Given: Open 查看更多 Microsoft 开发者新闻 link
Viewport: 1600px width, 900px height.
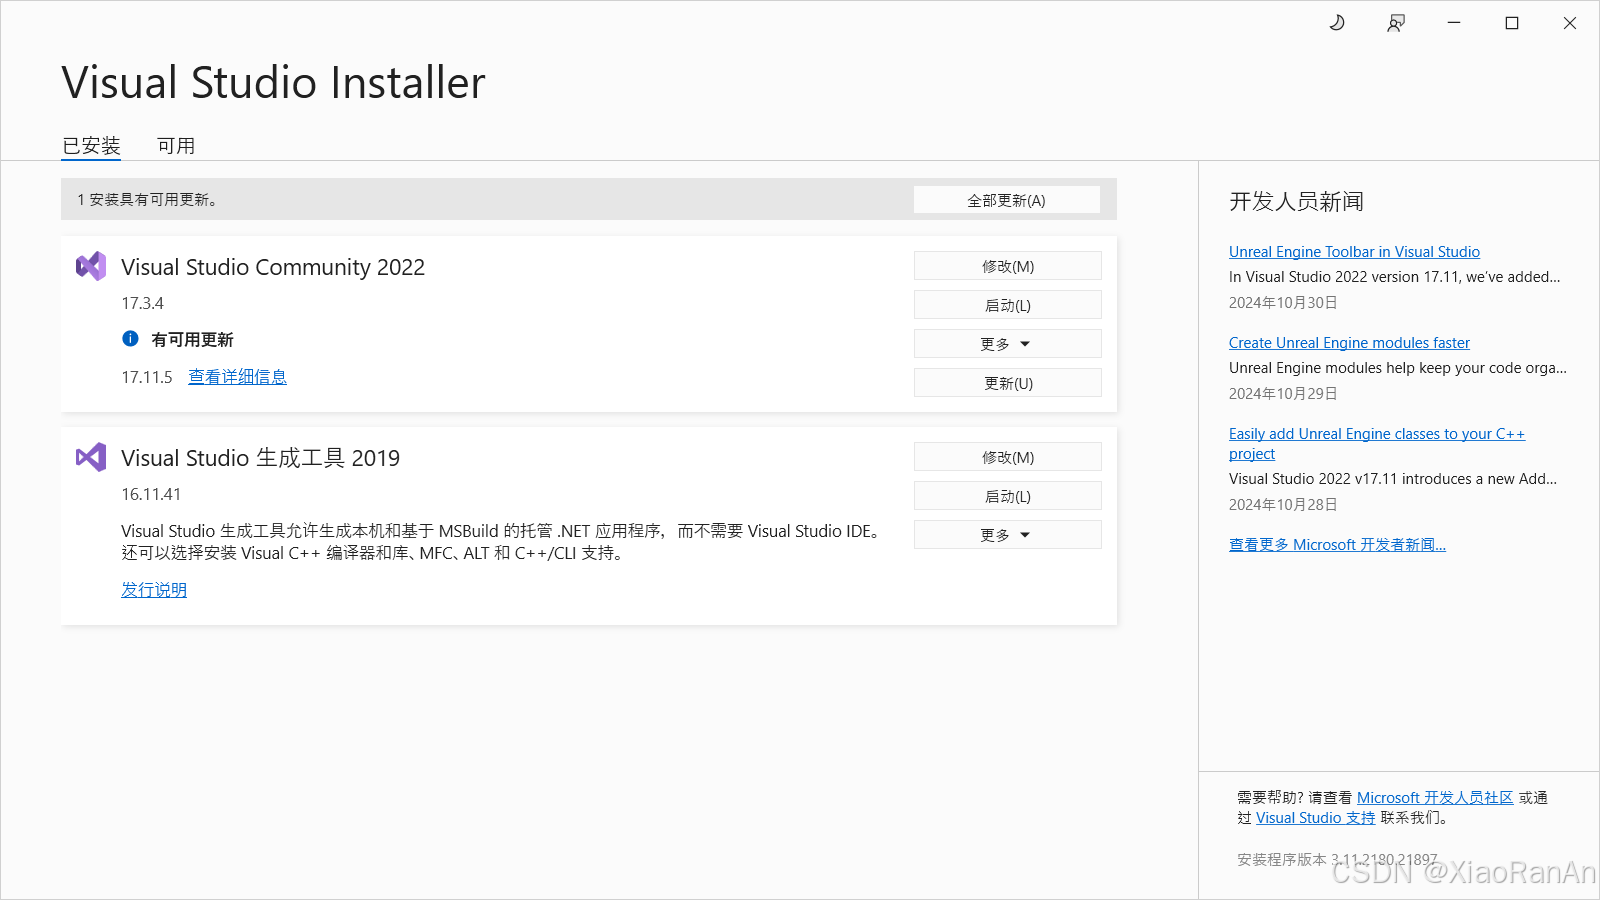Looking at the screenshot, I should click(1337, 545).
